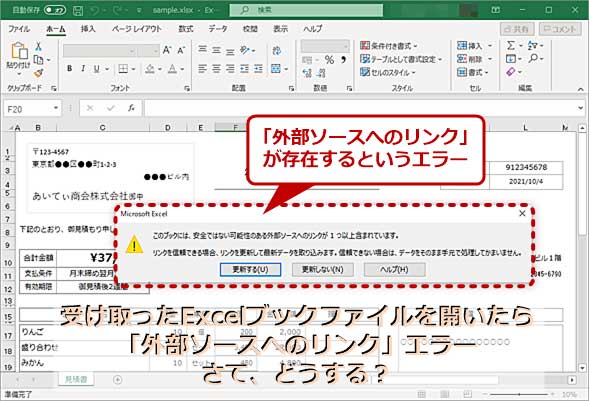Click Decrease Indent icon

pyautogui.click(x=244, y=69)
